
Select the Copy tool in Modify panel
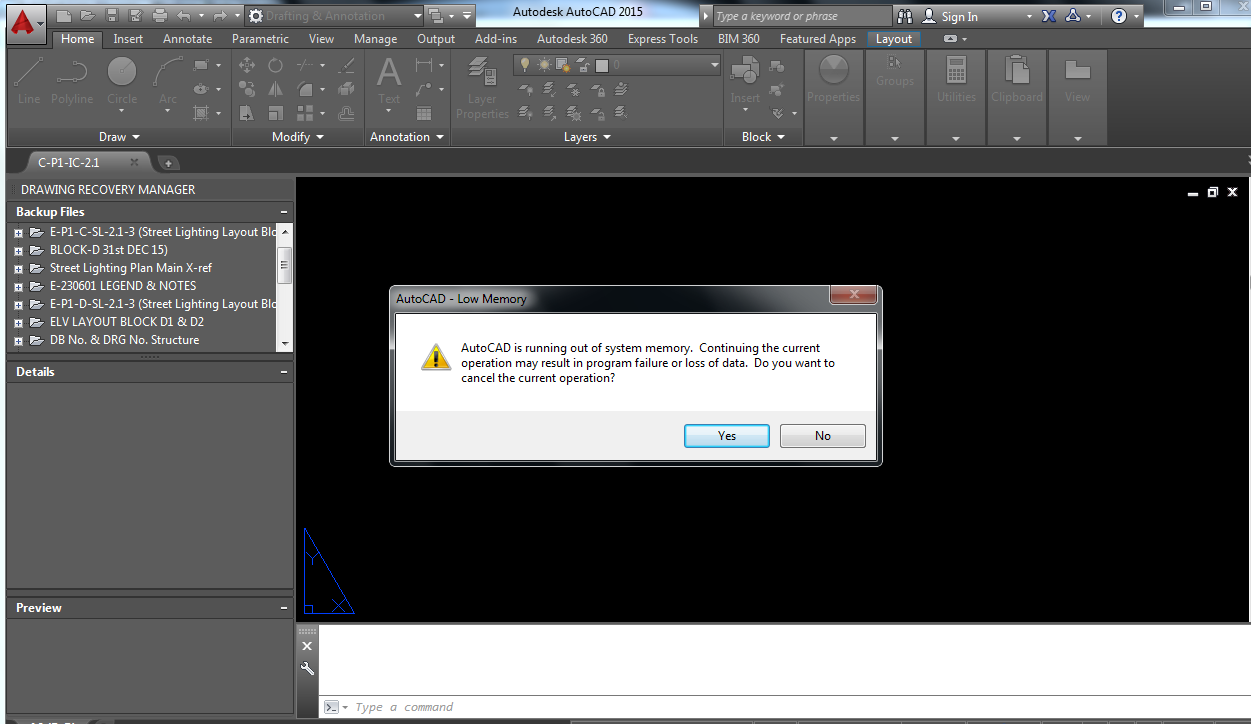247,89
